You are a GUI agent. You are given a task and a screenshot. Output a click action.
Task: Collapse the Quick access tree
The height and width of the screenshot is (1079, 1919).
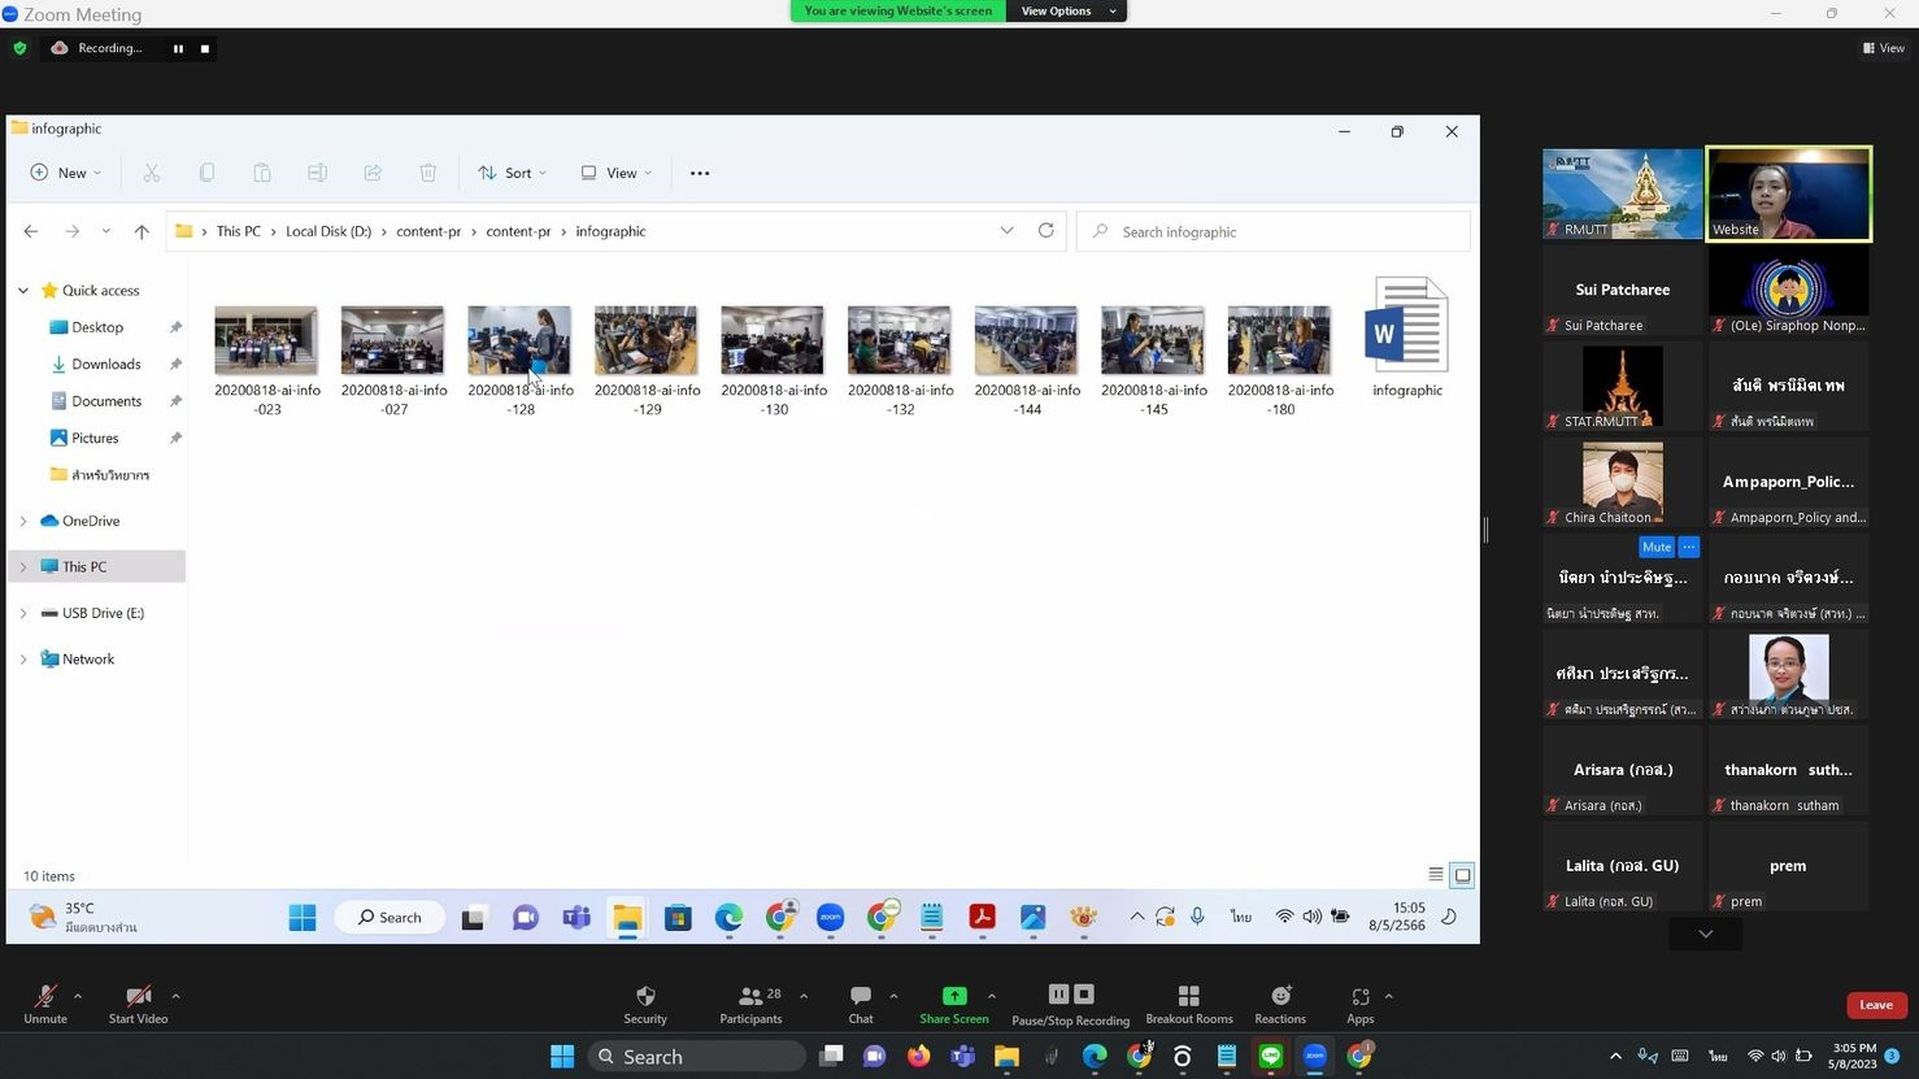coord(23,290)
